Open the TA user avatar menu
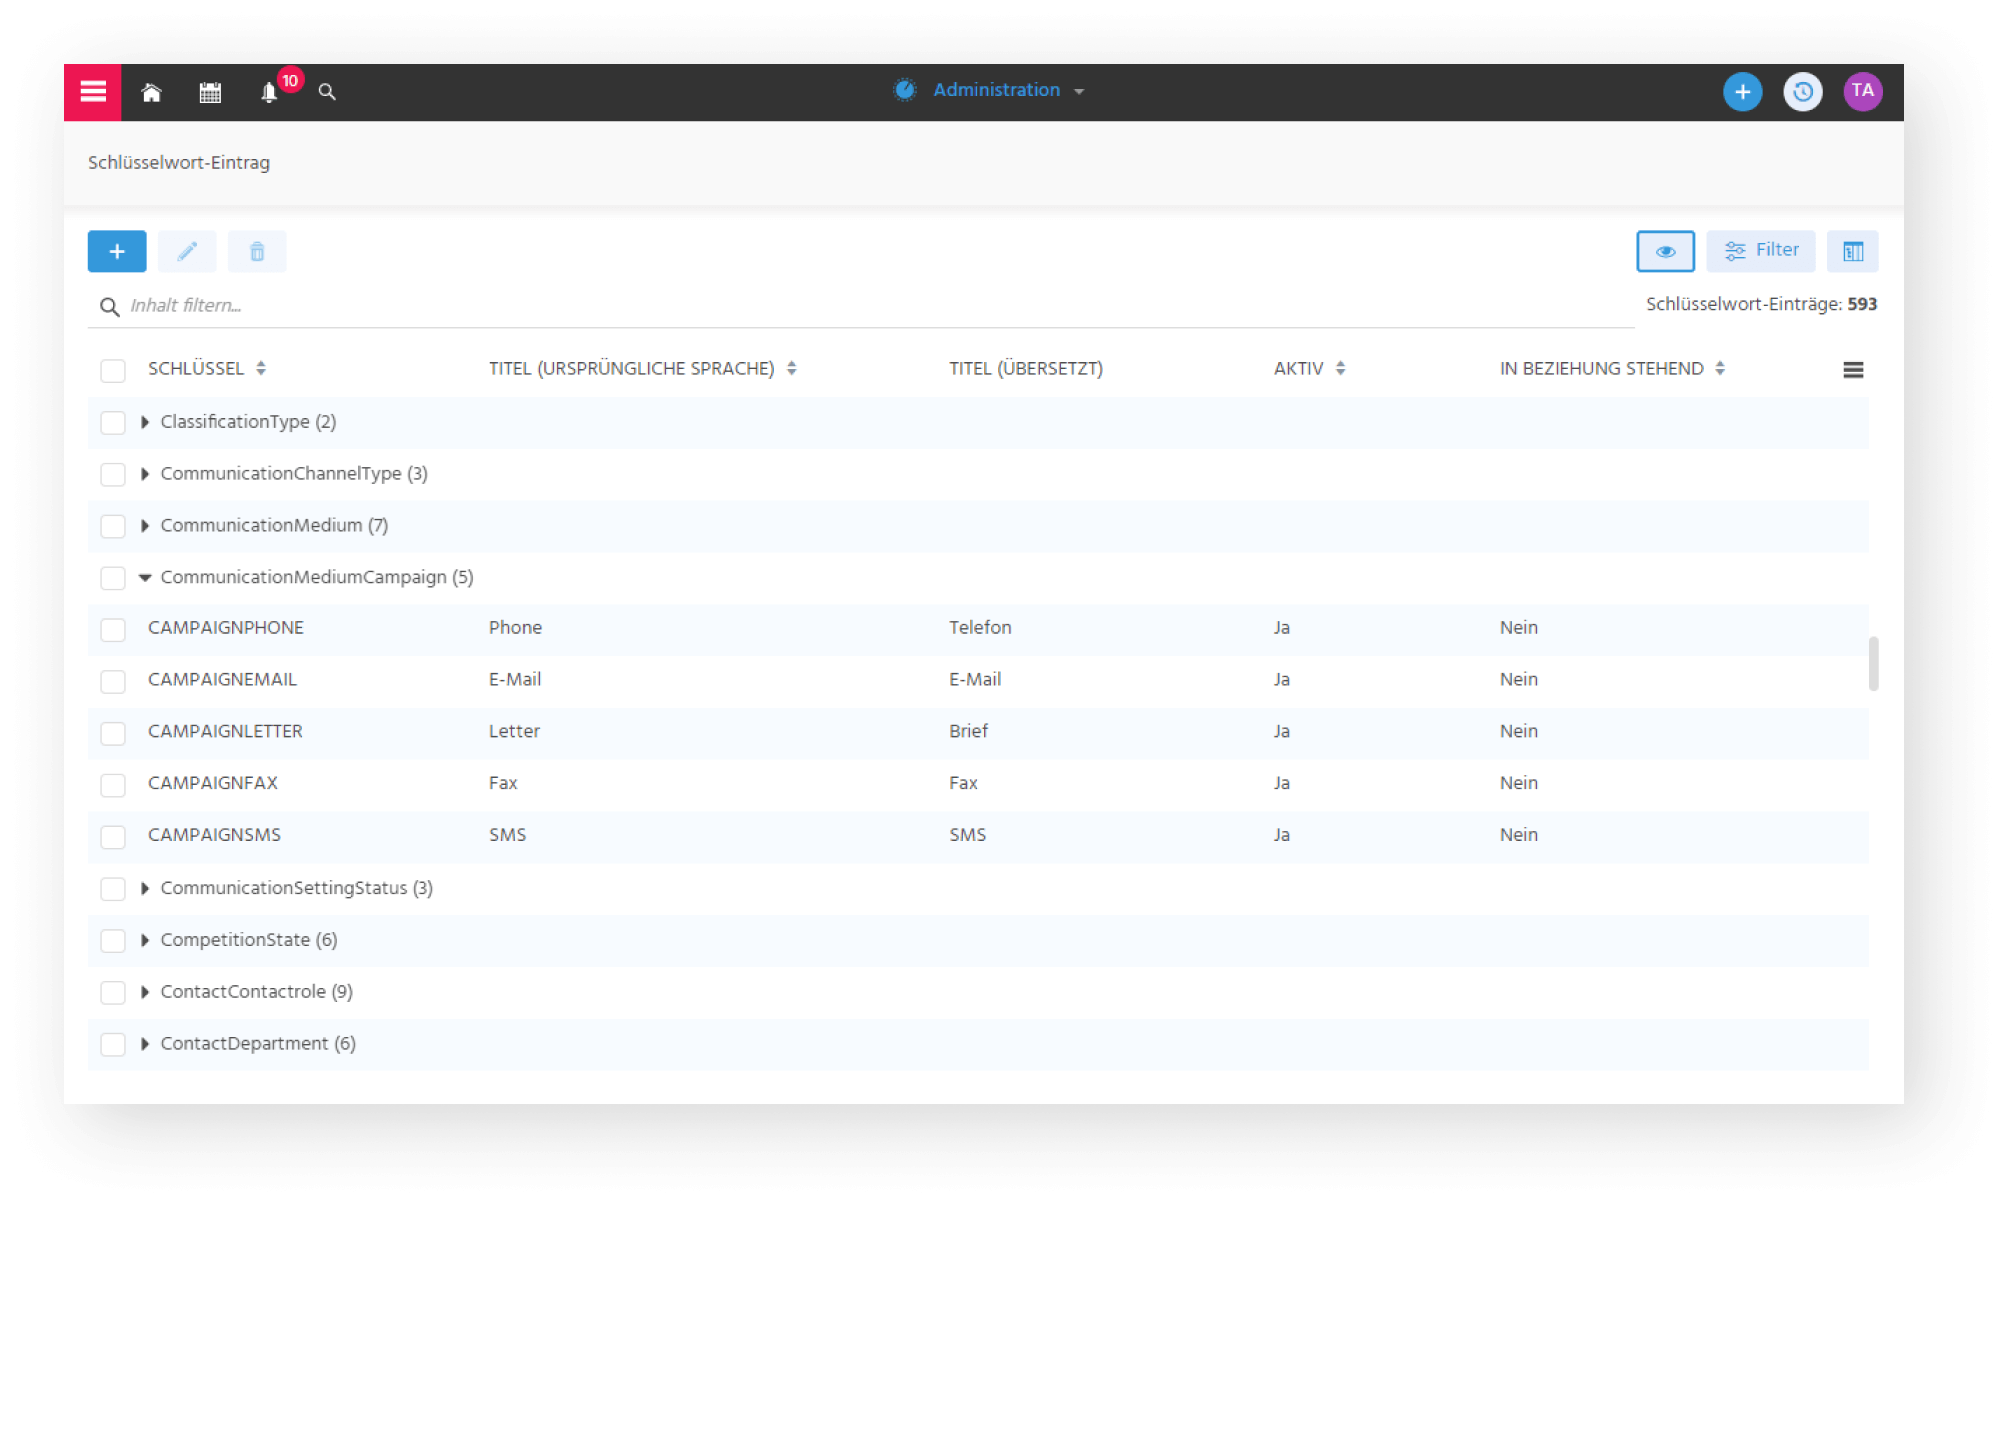Image resolution: width=2014 pixels, height=1454 pixels. (1862, 92)
